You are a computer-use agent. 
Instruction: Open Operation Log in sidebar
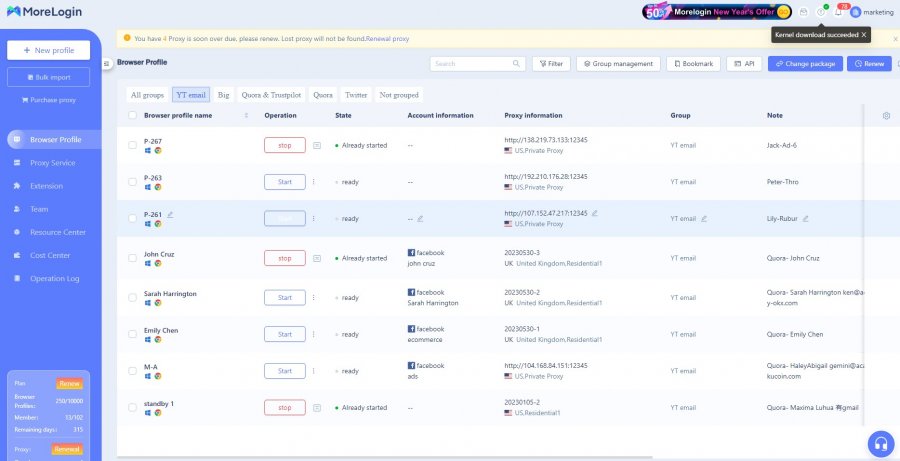point(55,278)
